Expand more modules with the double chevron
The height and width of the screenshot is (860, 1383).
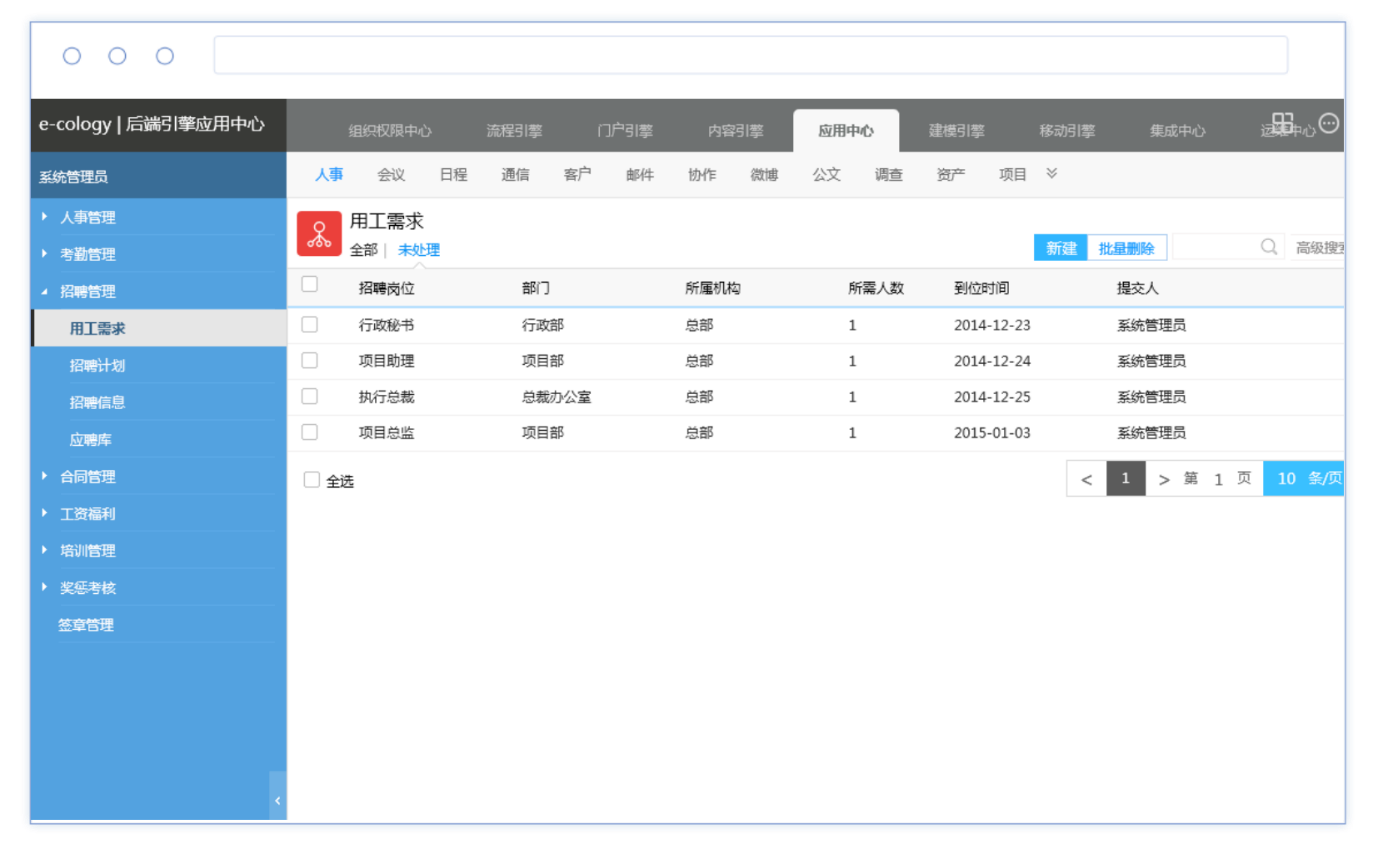click(x=1051, y=174)
